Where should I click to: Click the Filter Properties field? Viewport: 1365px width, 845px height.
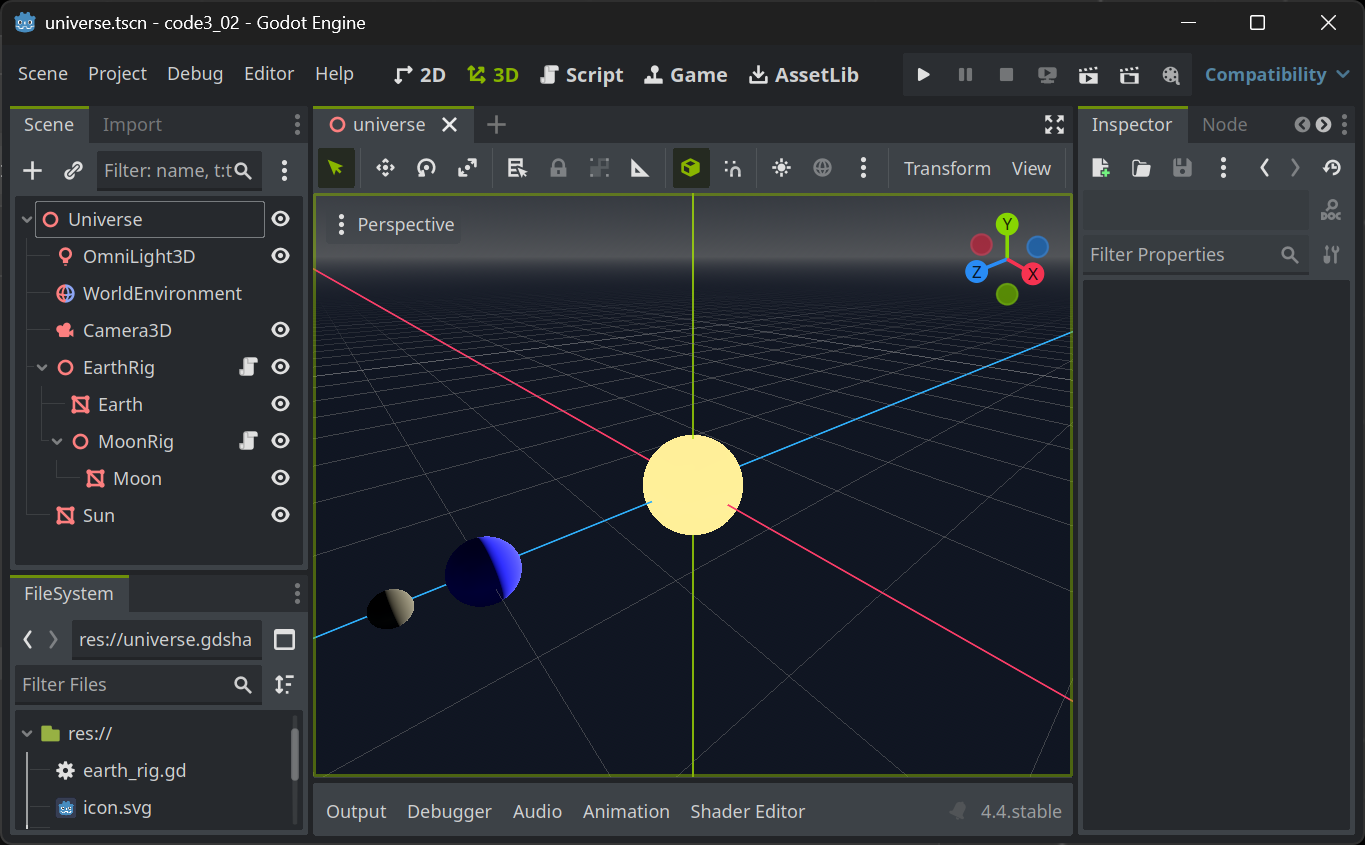click(1195, 255)
